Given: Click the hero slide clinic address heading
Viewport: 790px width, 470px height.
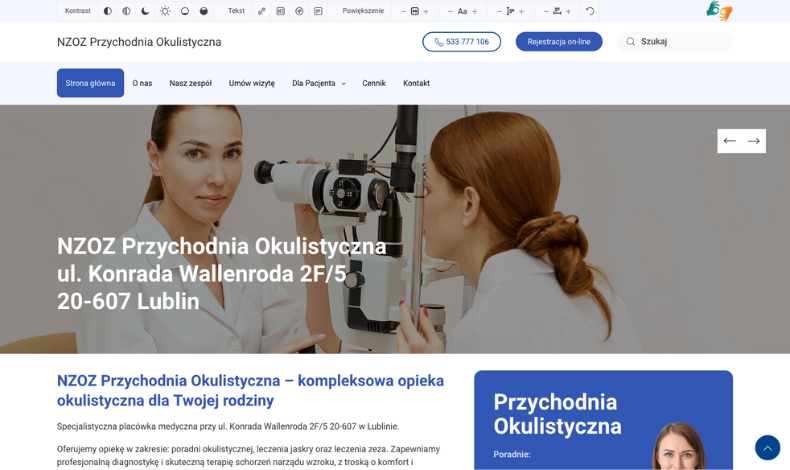Looking at the screenshot, I should click(x=222, y=274).
